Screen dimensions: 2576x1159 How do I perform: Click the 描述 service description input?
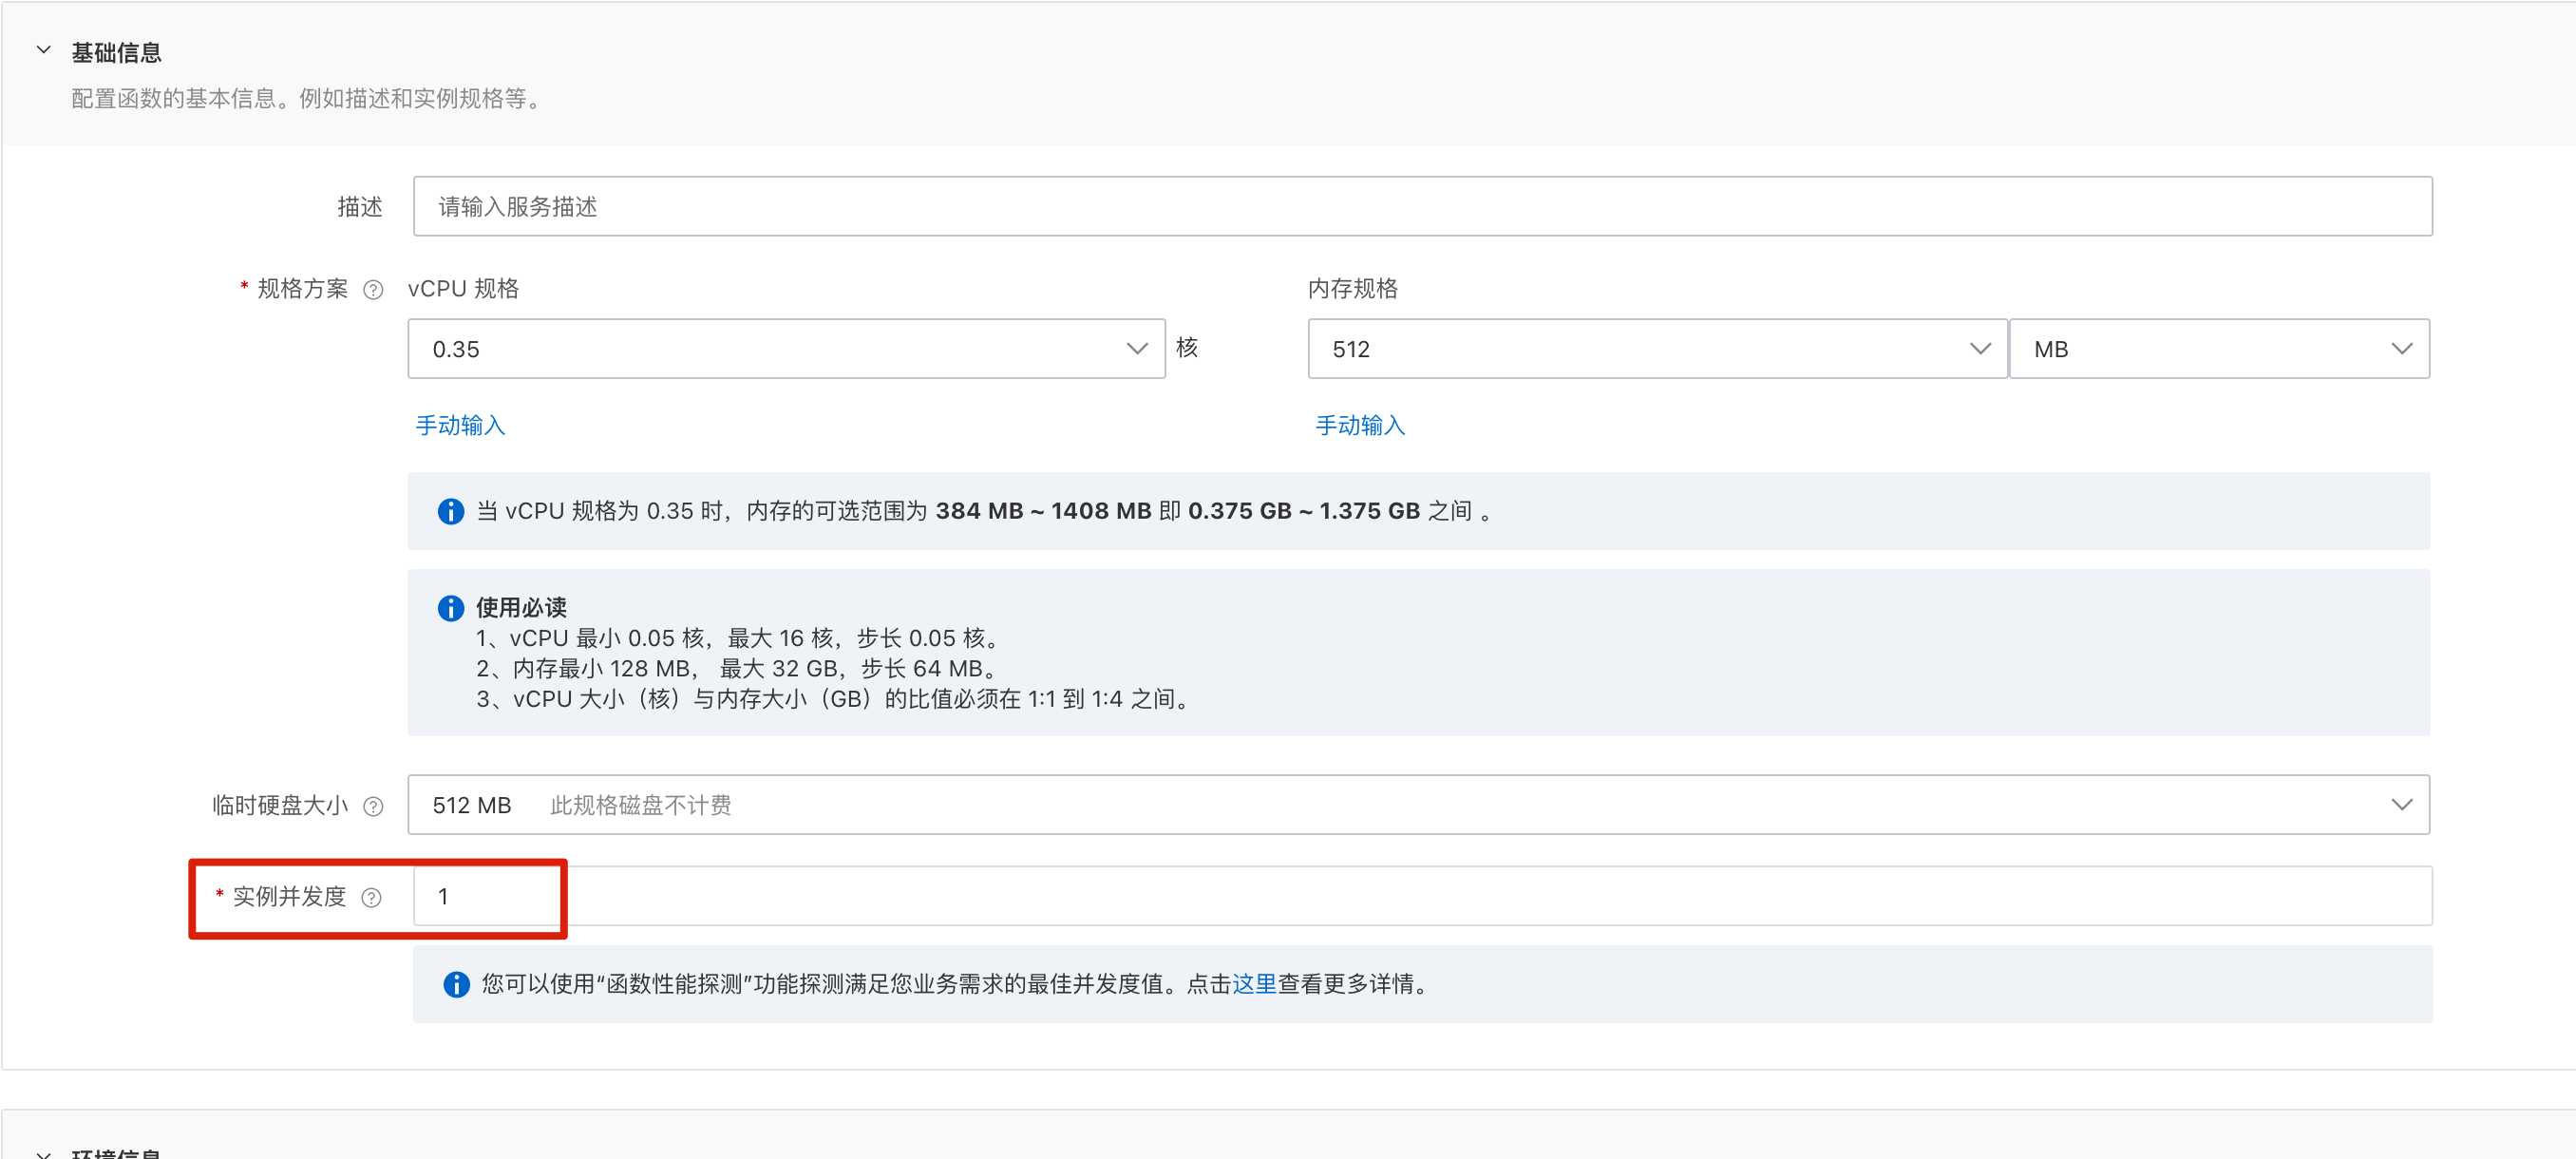point(1422,206)
